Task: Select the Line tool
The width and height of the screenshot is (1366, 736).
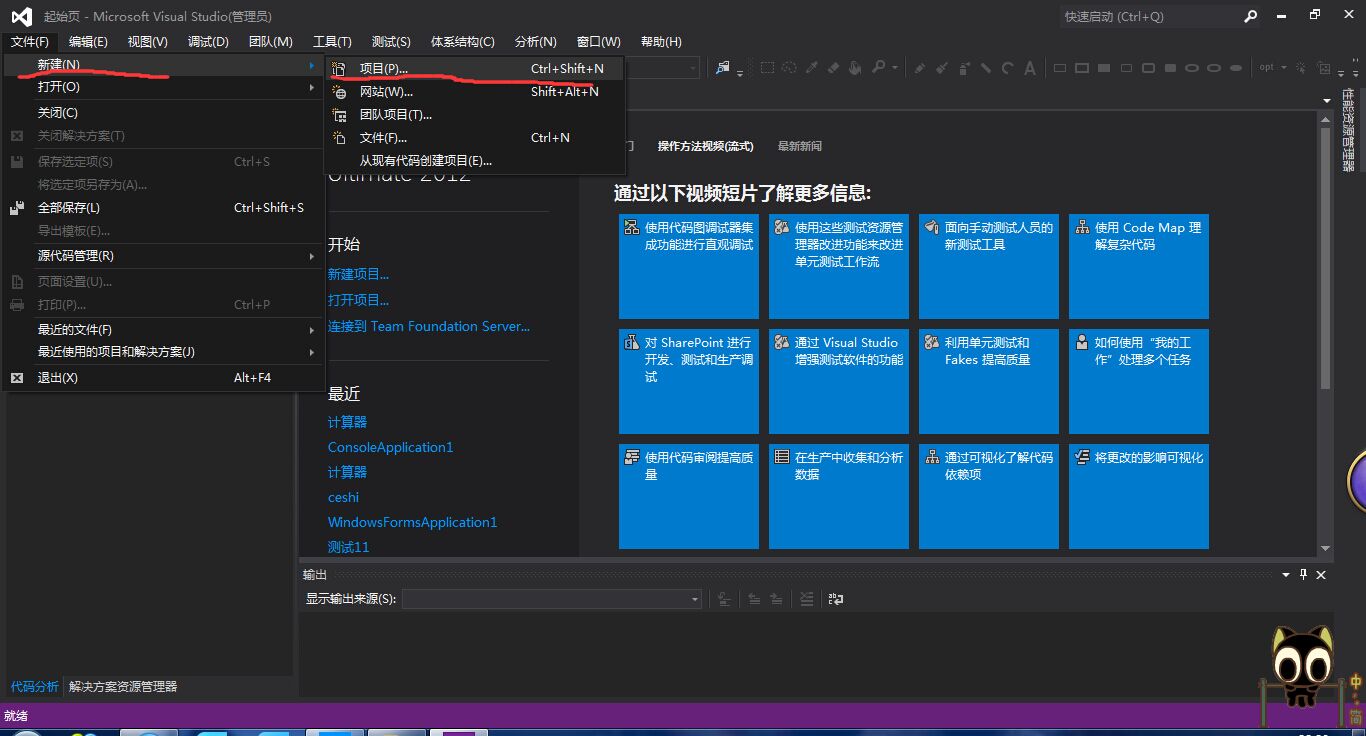Action: point(986,68)
